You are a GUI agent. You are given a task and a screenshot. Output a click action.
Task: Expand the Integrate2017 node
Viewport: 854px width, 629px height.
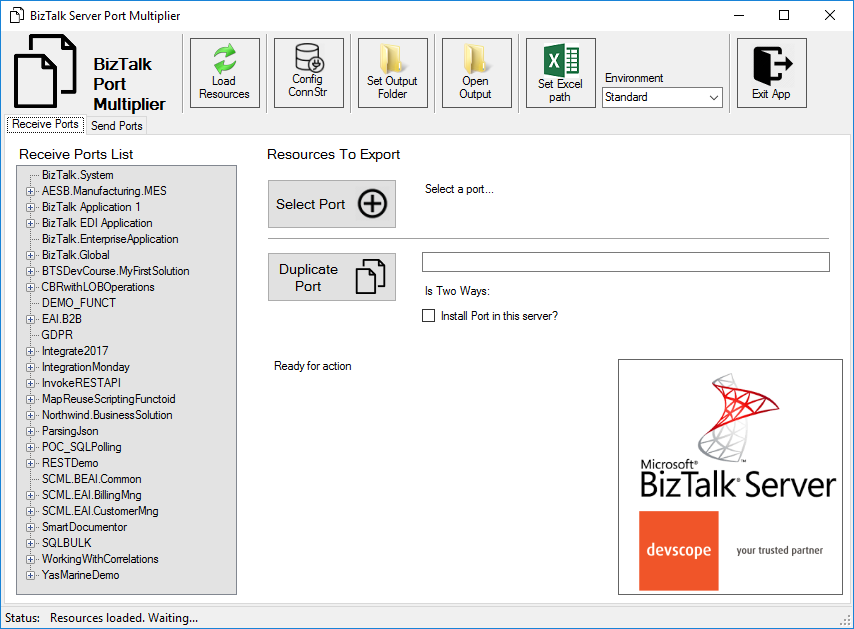(x=30, y=351)
